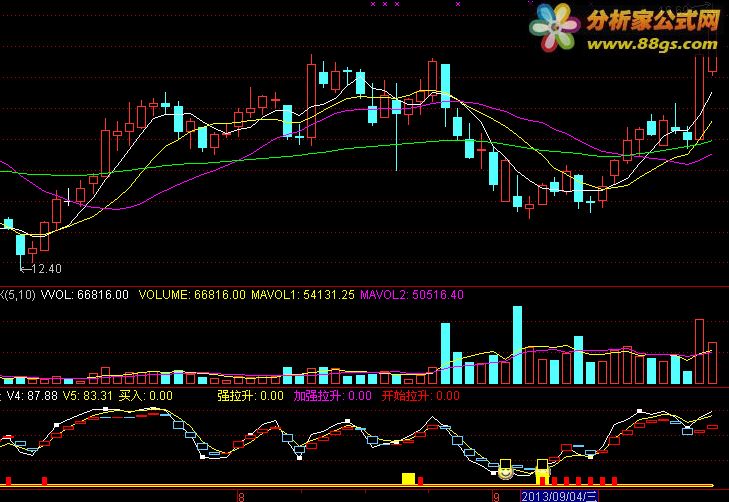This screenshot has width=729, height=502.
Task: Select the V5: 83.31 indicator value
Action: pos(88,396)
